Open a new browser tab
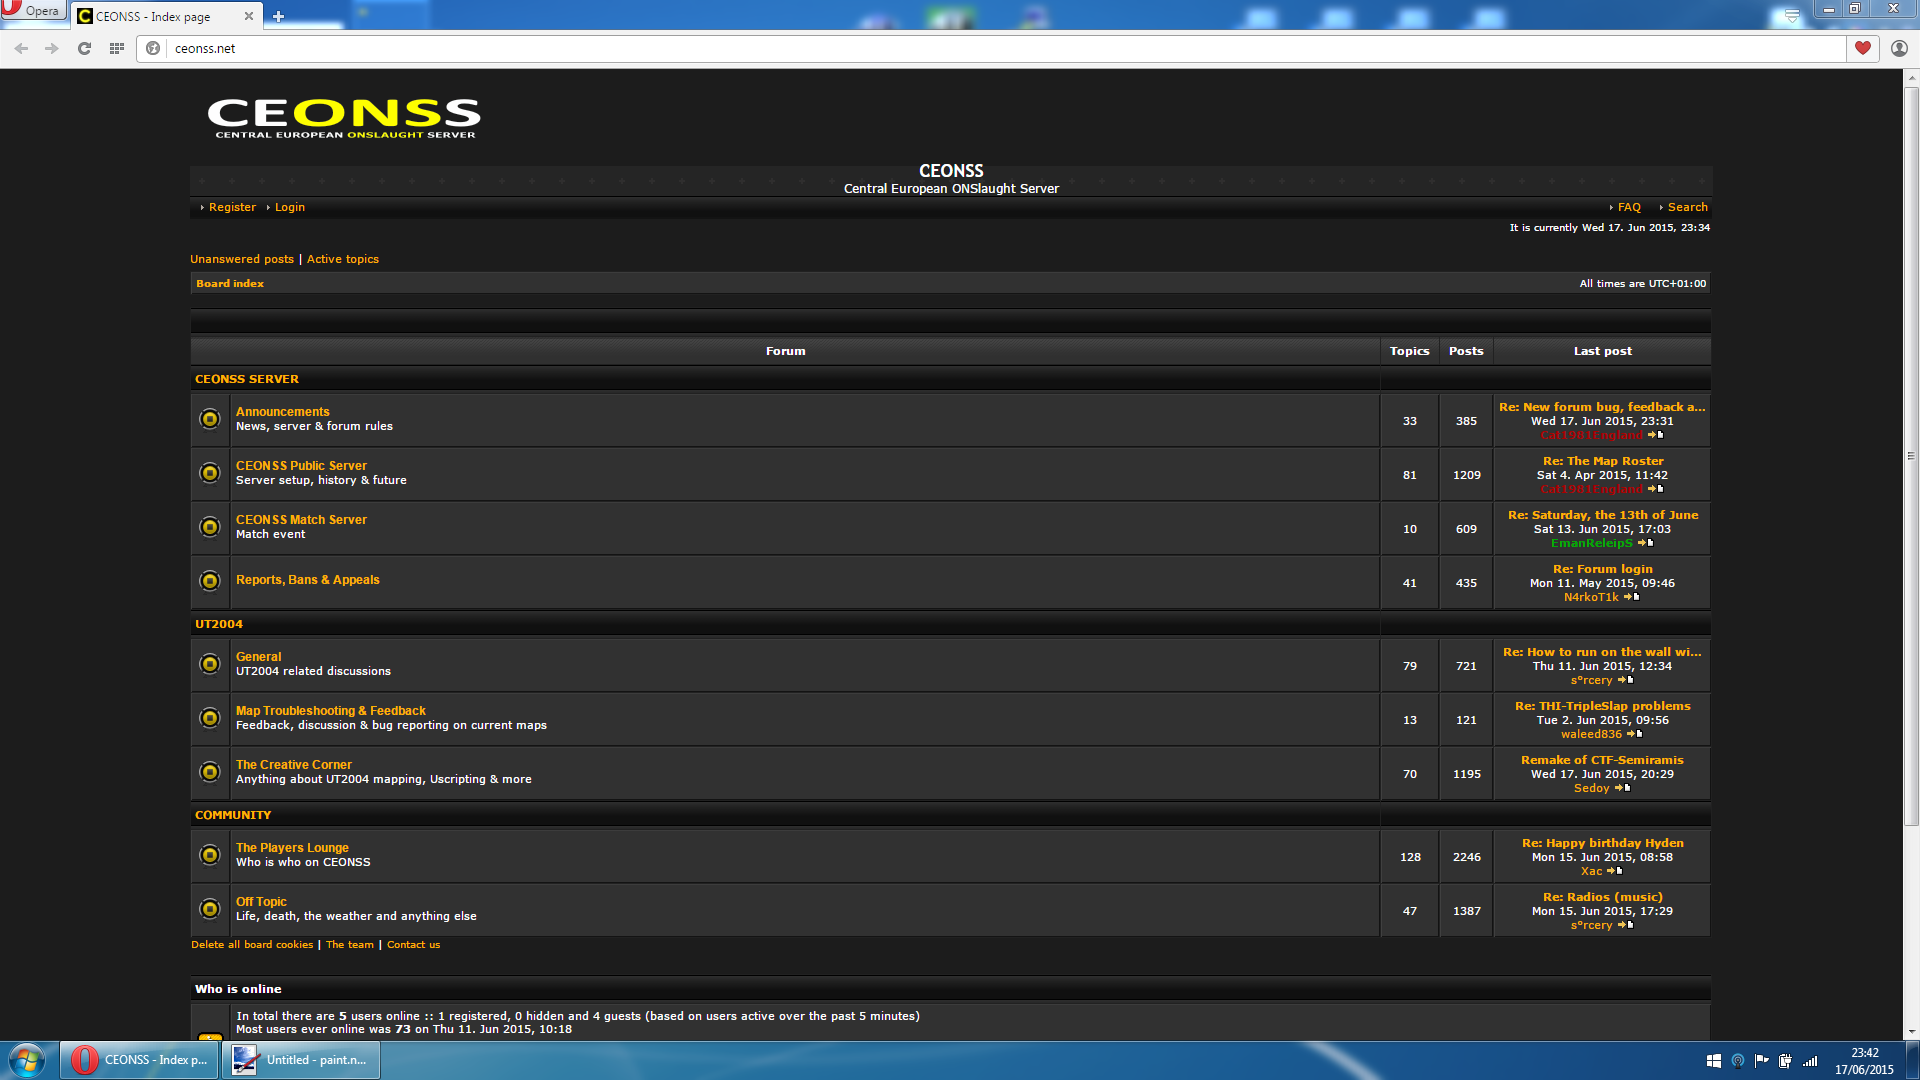 tap(279, 16)
